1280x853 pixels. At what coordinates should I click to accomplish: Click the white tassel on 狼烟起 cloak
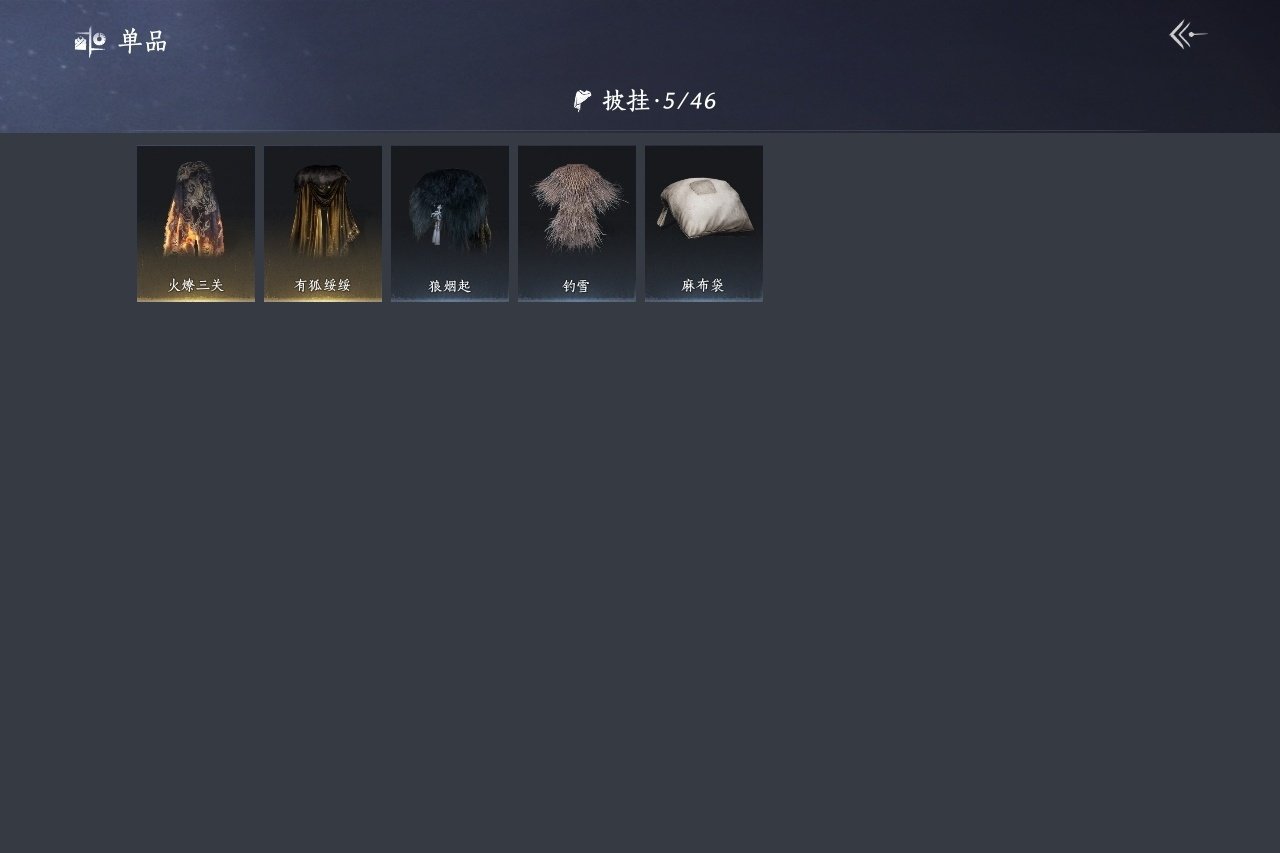point(437,226)
